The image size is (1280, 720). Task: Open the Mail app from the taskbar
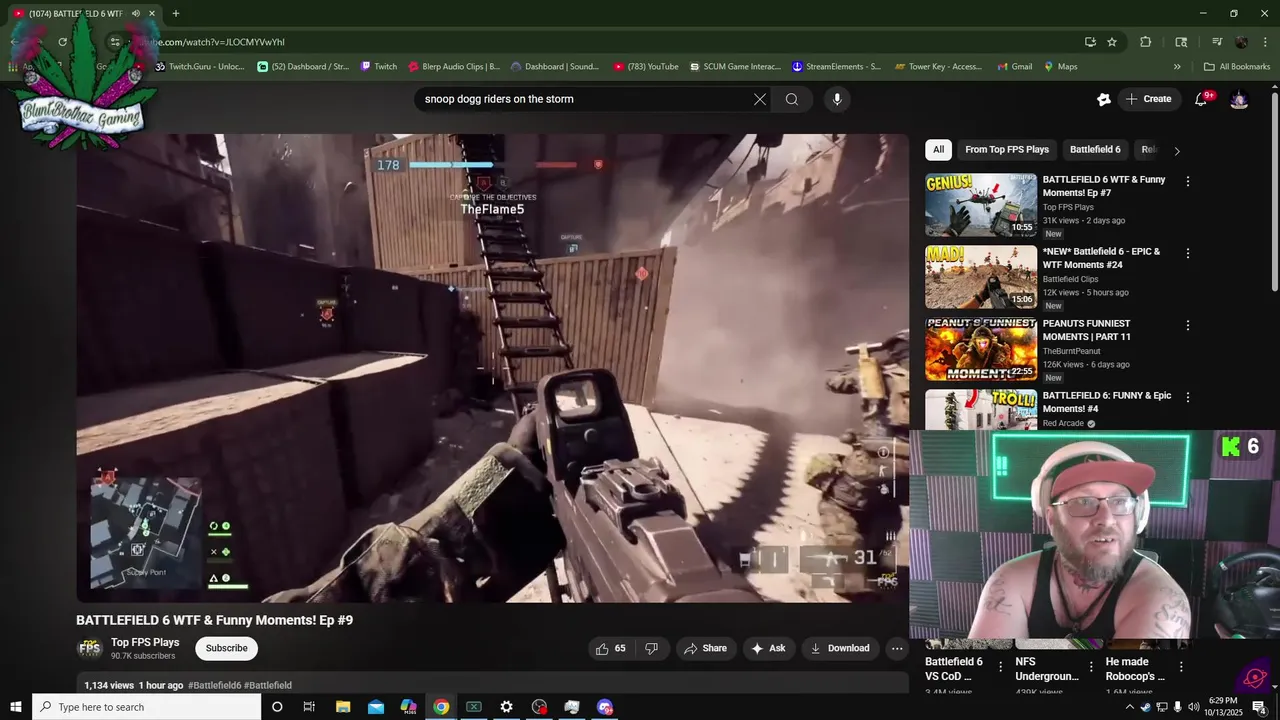pos(376,707)
